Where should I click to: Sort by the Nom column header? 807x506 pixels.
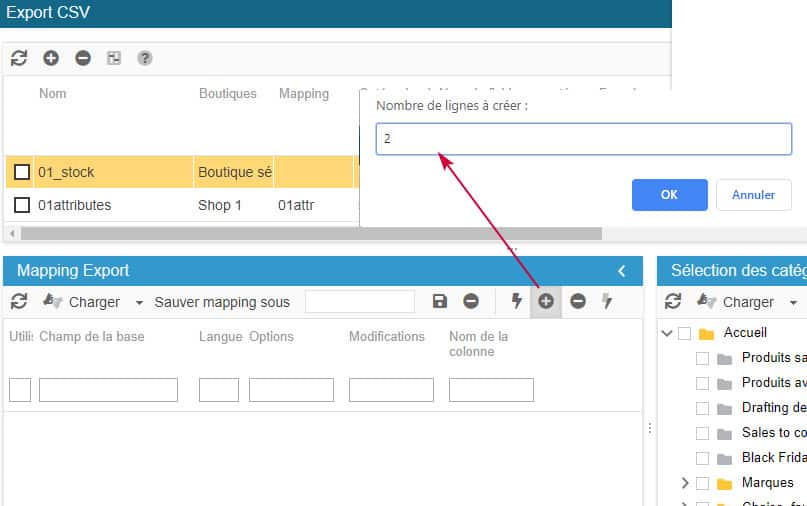click(x=53, y=93)
